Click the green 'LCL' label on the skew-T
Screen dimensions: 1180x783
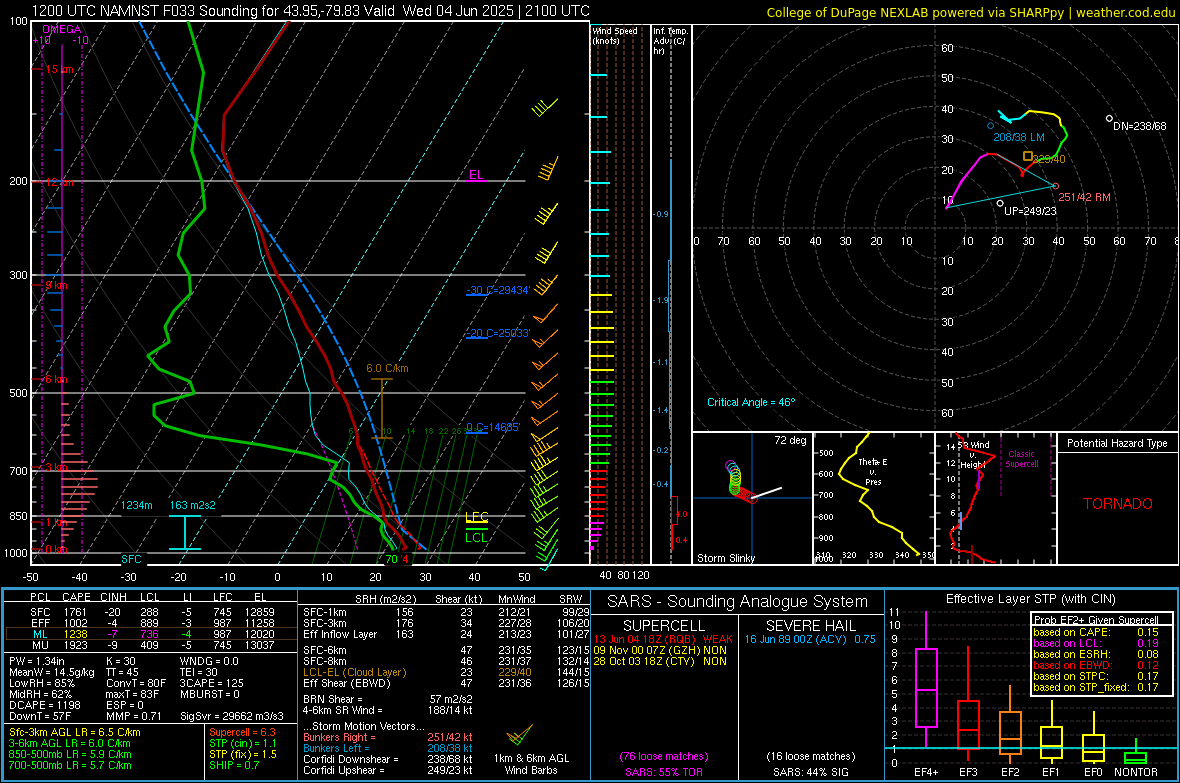[476, 537]
